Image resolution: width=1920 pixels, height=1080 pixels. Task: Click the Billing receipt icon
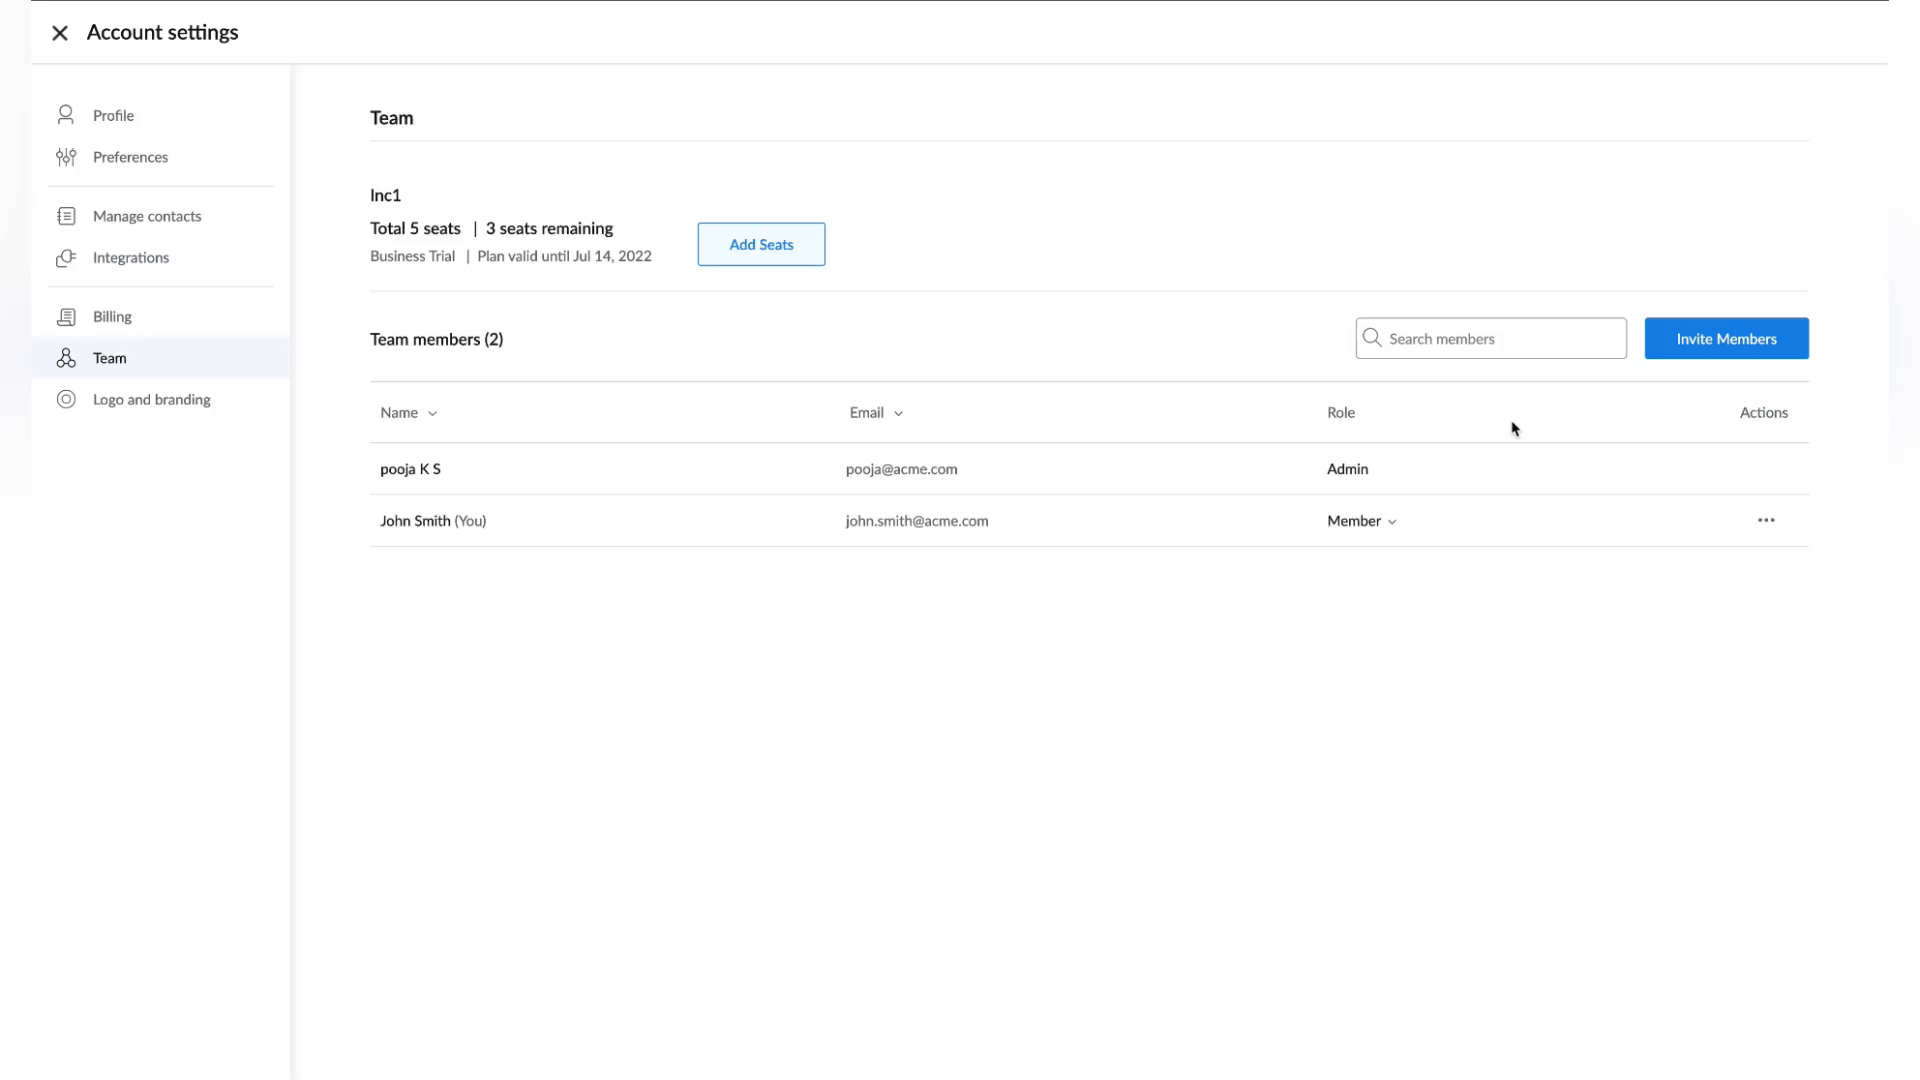click(66, 317)
